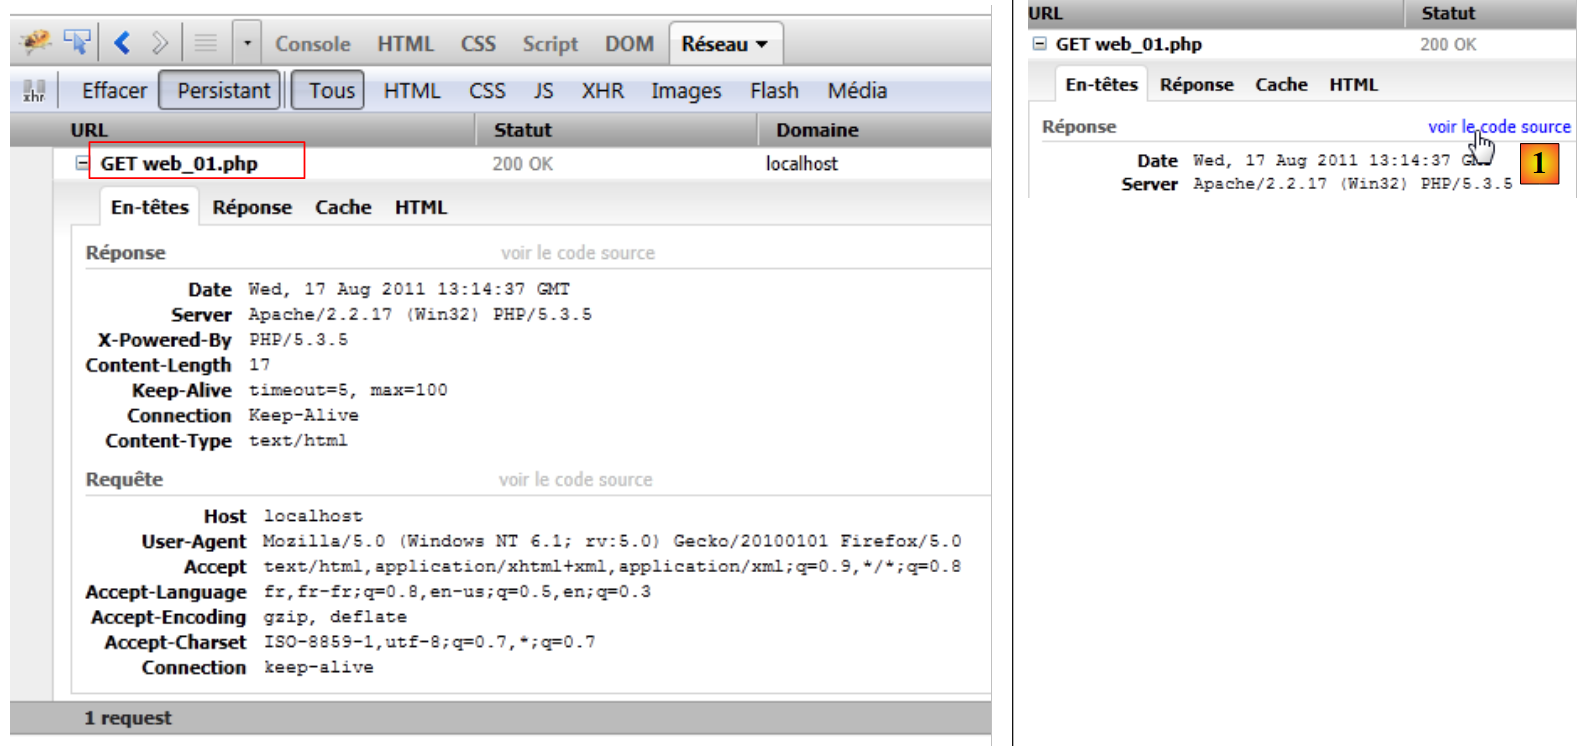The image size is (1589, 746).
Task: Click the xhr pause icon
Action: pyautogui.click(x=34, y=91)
